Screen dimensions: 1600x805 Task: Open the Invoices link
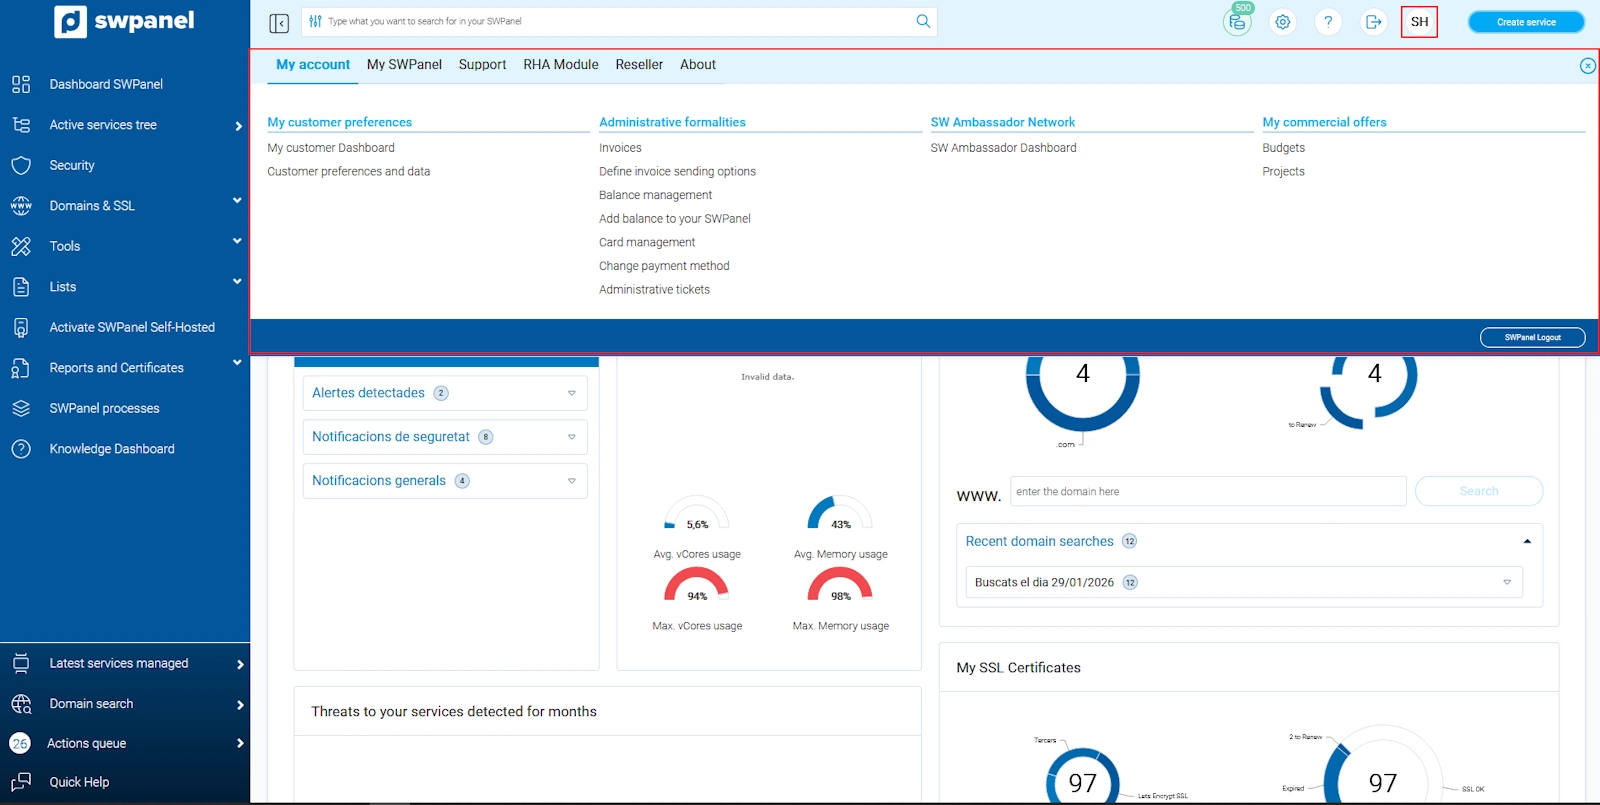pos(620,148)
